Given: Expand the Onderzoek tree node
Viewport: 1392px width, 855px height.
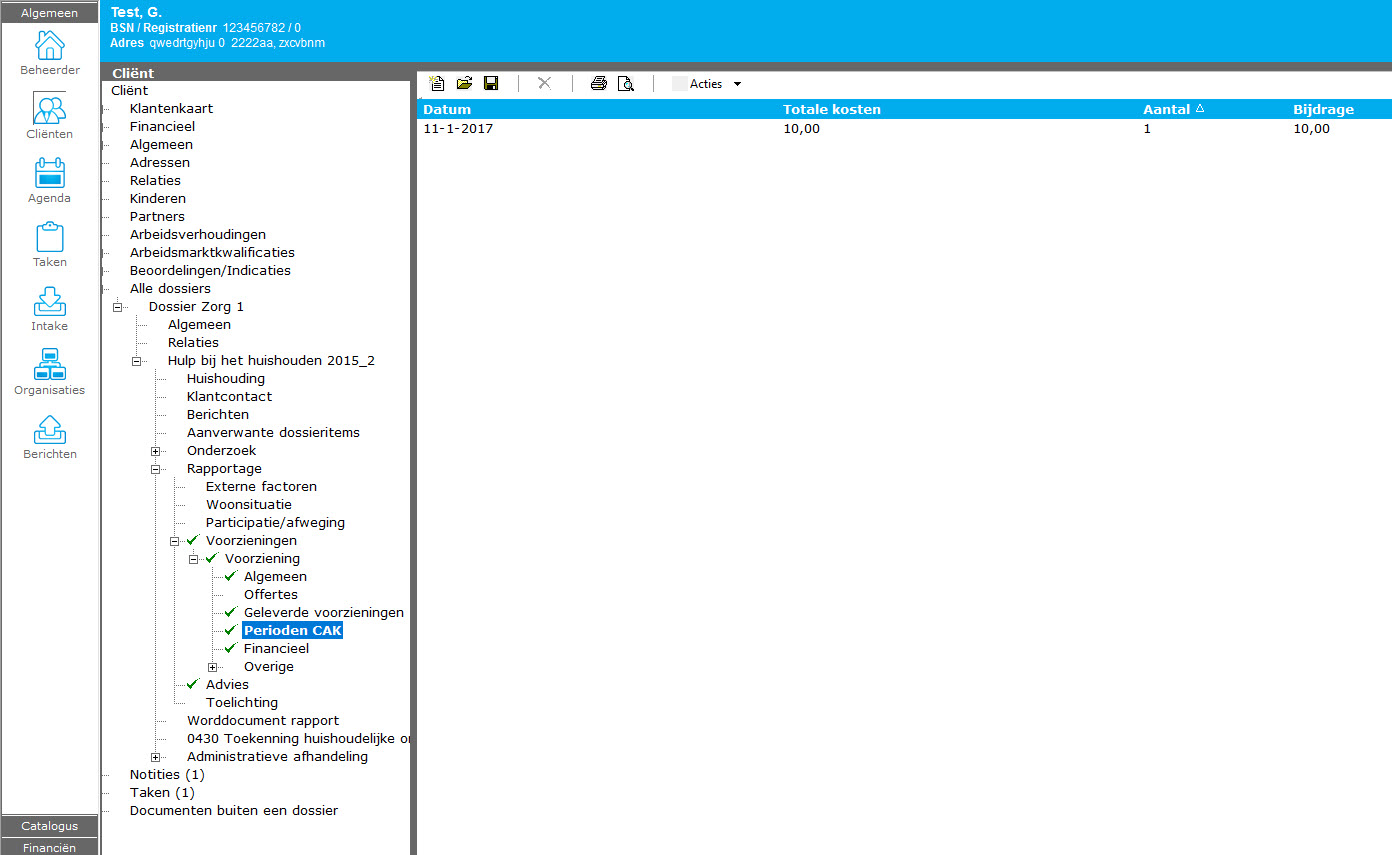Looking at the screenshot, I should [156, 451].
